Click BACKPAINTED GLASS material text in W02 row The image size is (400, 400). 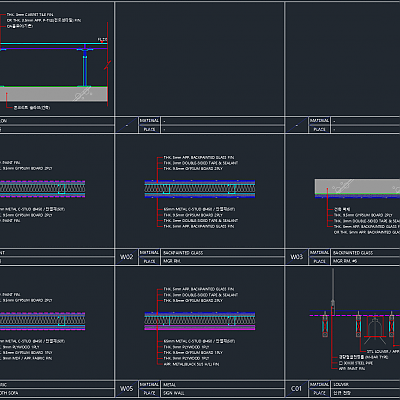[x=183, y=253]
